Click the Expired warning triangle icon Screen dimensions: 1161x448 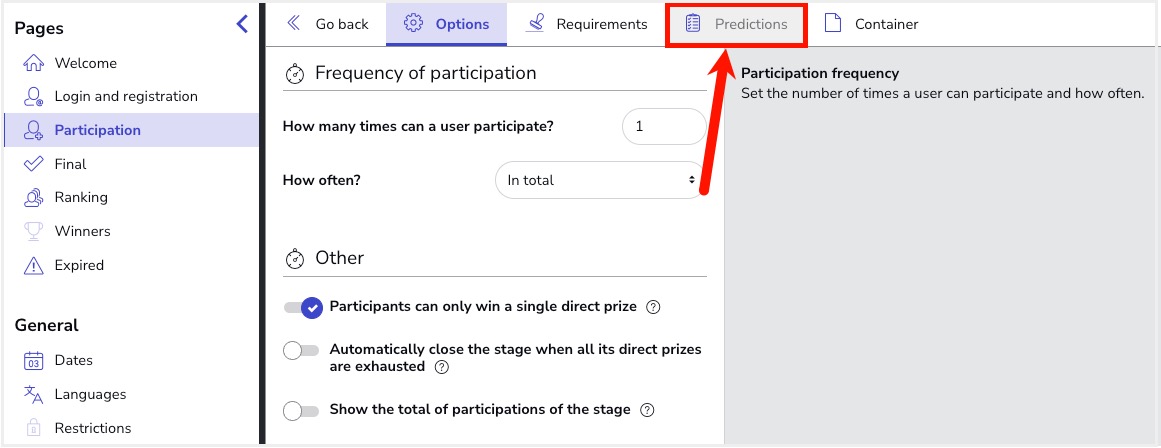pos(33,265)
